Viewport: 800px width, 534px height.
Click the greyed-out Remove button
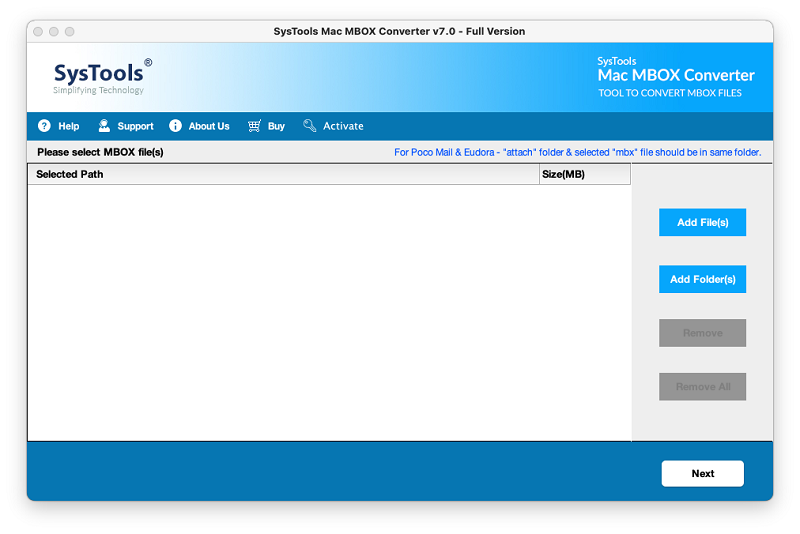tap(702, 333)
